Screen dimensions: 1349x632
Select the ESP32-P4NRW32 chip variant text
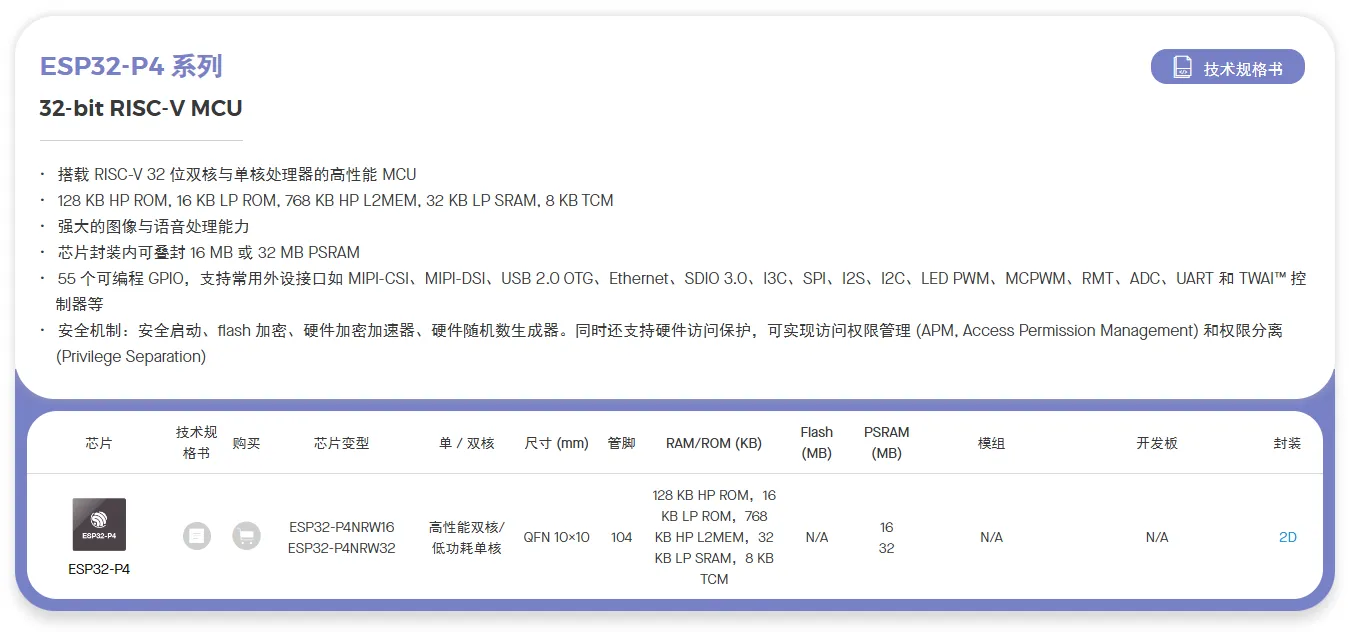pos(340,548)
